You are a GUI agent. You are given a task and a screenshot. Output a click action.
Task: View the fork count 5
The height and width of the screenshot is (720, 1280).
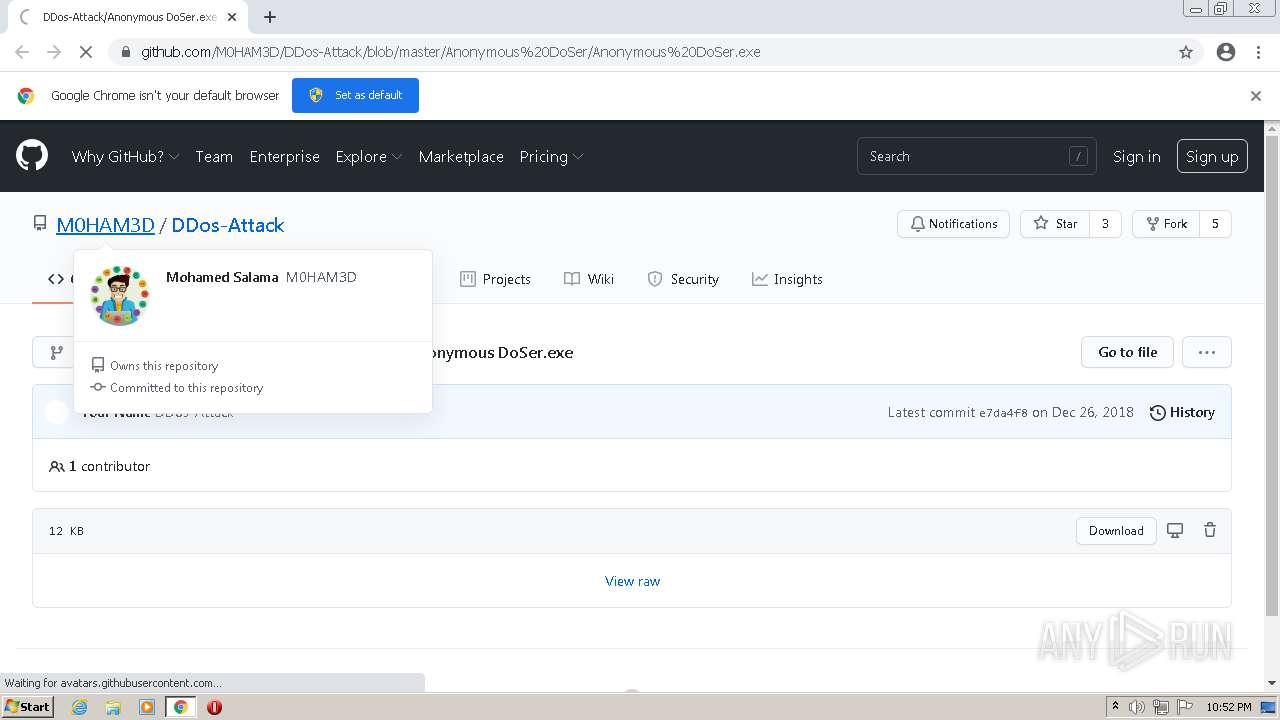[1215, 224]
